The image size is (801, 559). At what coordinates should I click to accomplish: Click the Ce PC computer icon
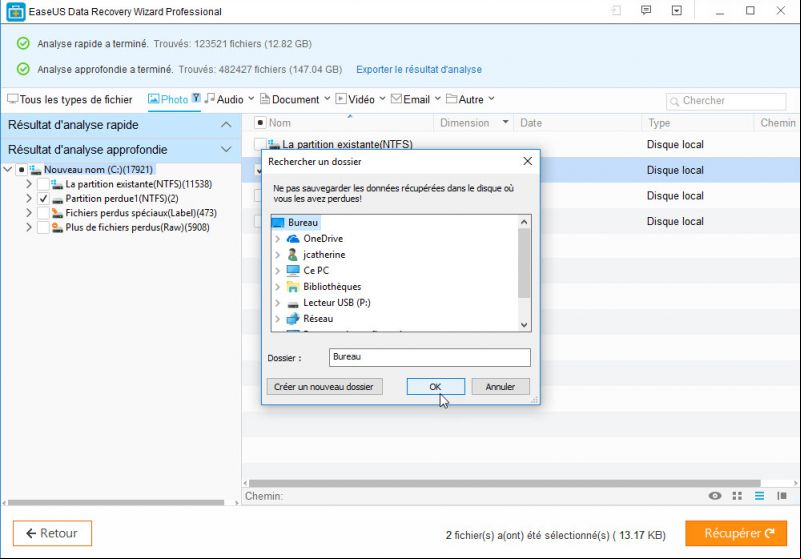click(x=293, y=270)
